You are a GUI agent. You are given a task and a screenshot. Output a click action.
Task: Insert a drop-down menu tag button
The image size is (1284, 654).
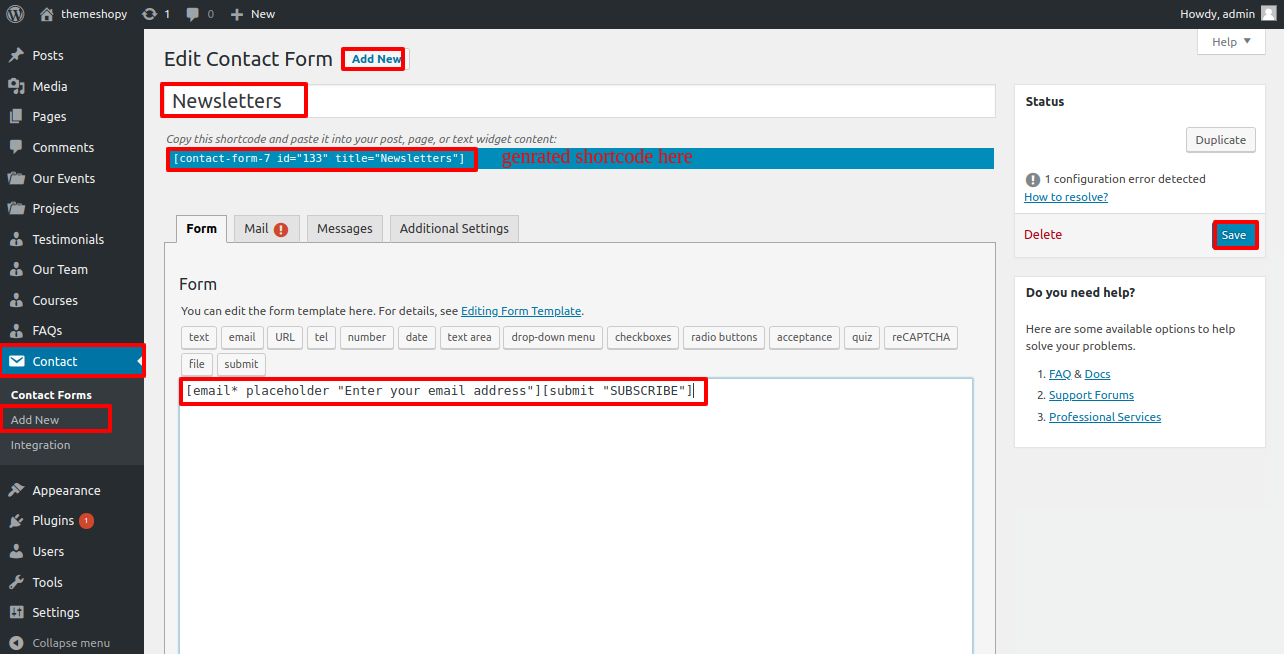coord(553,337)
